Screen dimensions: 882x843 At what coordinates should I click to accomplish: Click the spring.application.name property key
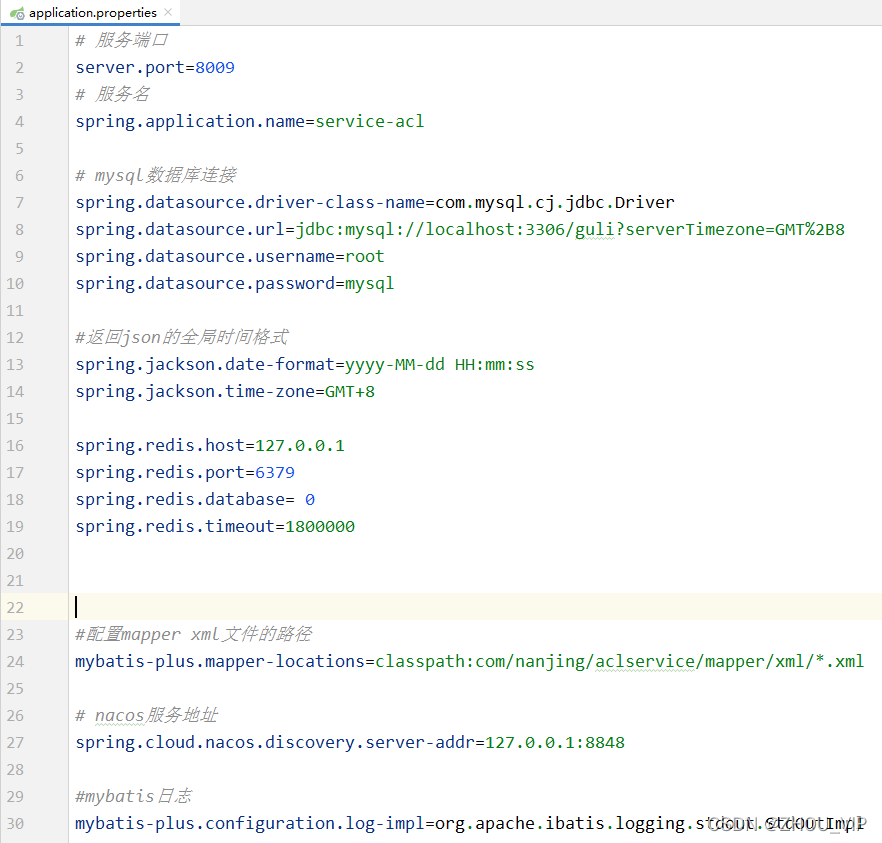190,121
